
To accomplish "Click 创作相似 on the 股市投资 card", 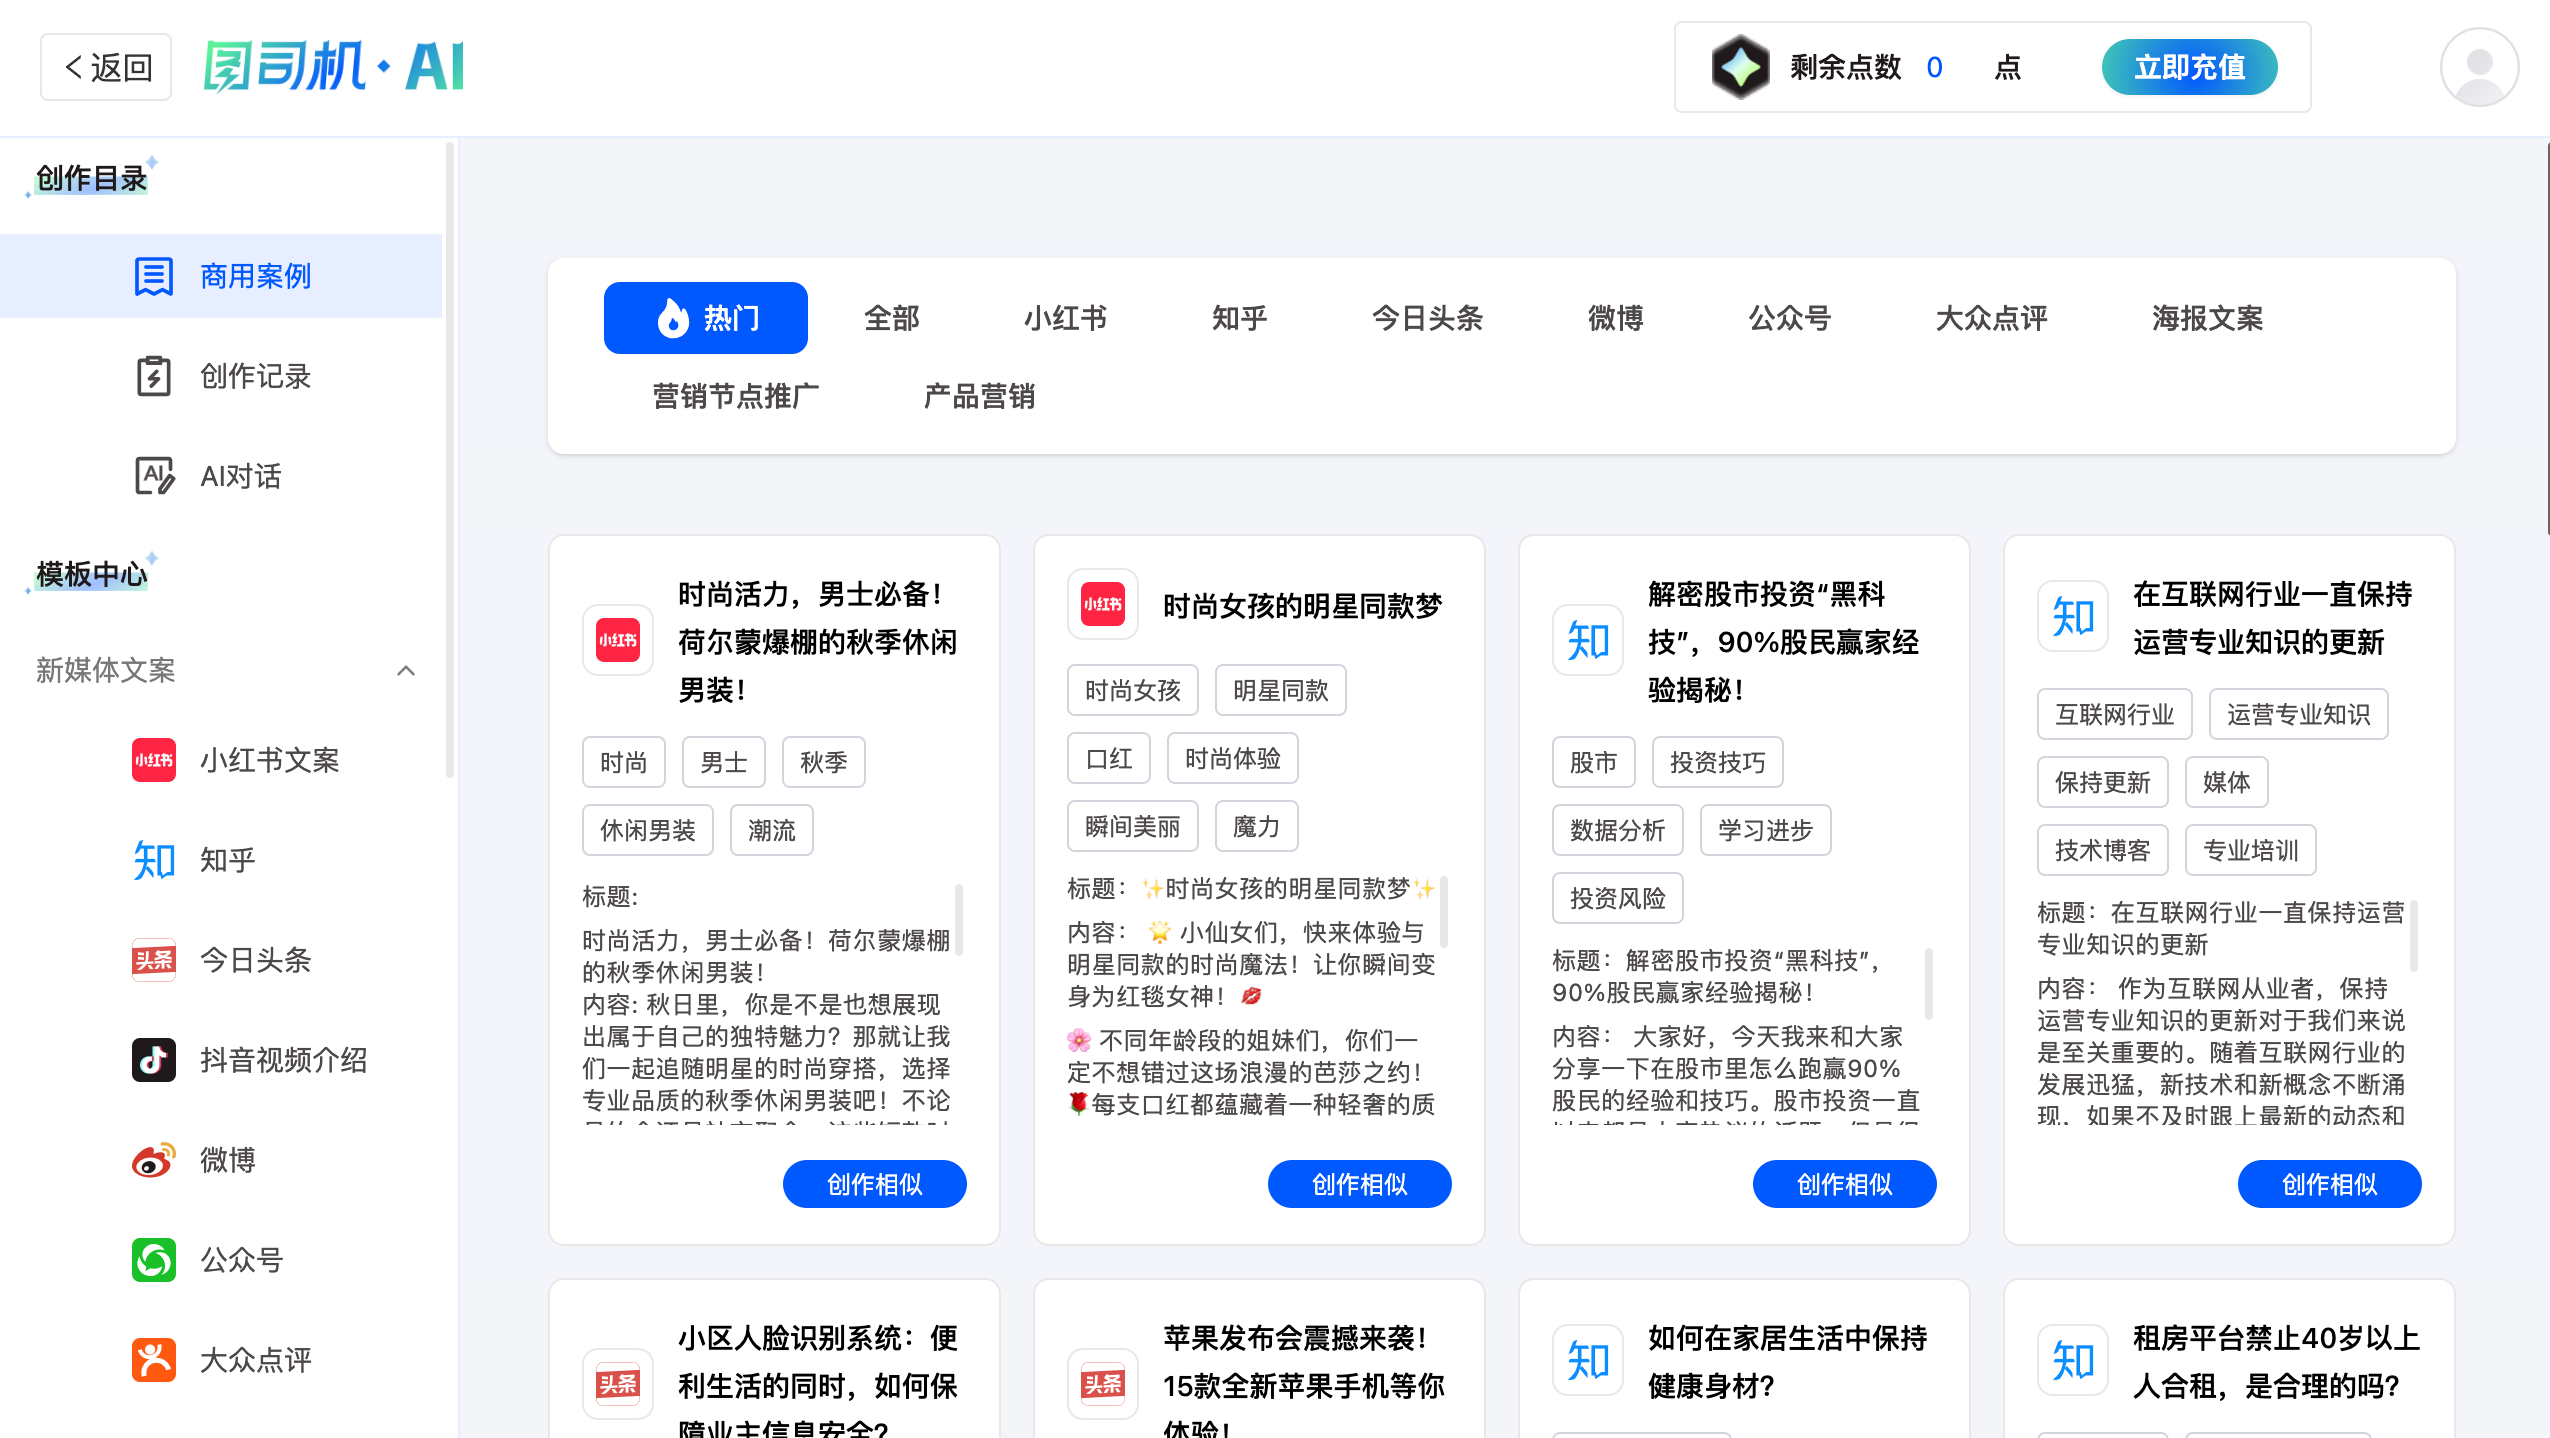I will (x=1843, y=1184).
